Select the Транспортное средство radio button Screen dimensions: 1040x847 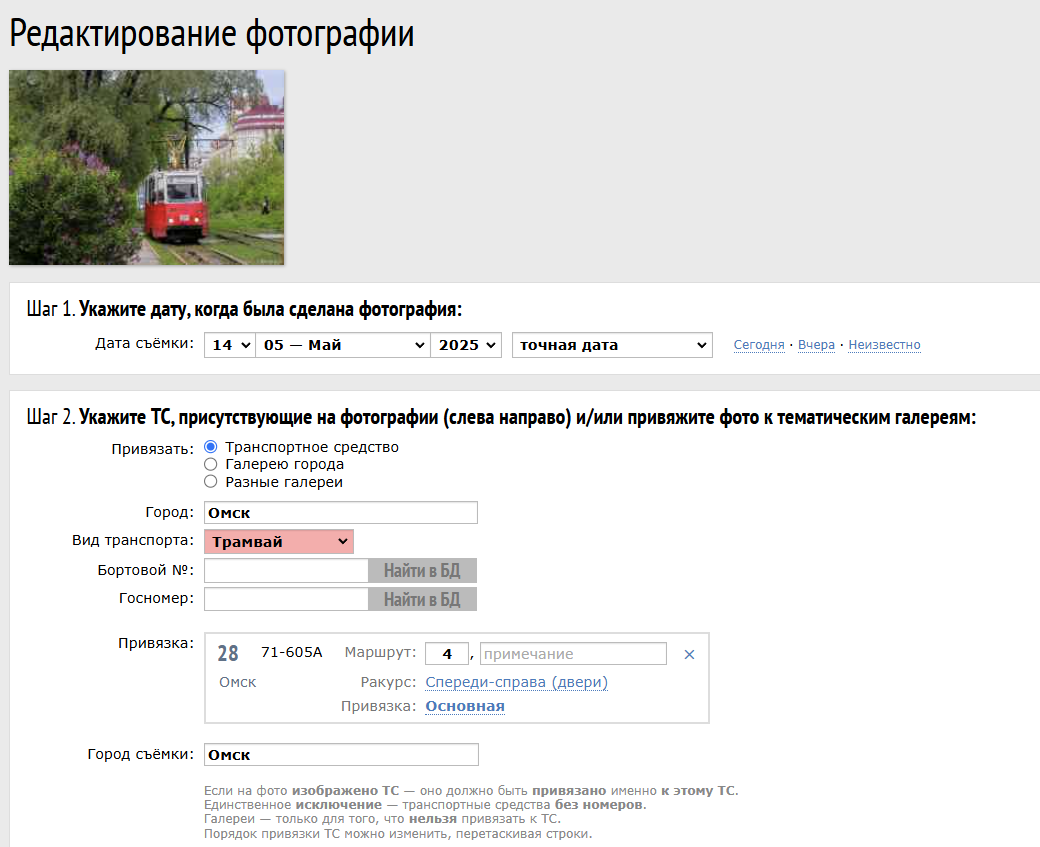point(210,447)
